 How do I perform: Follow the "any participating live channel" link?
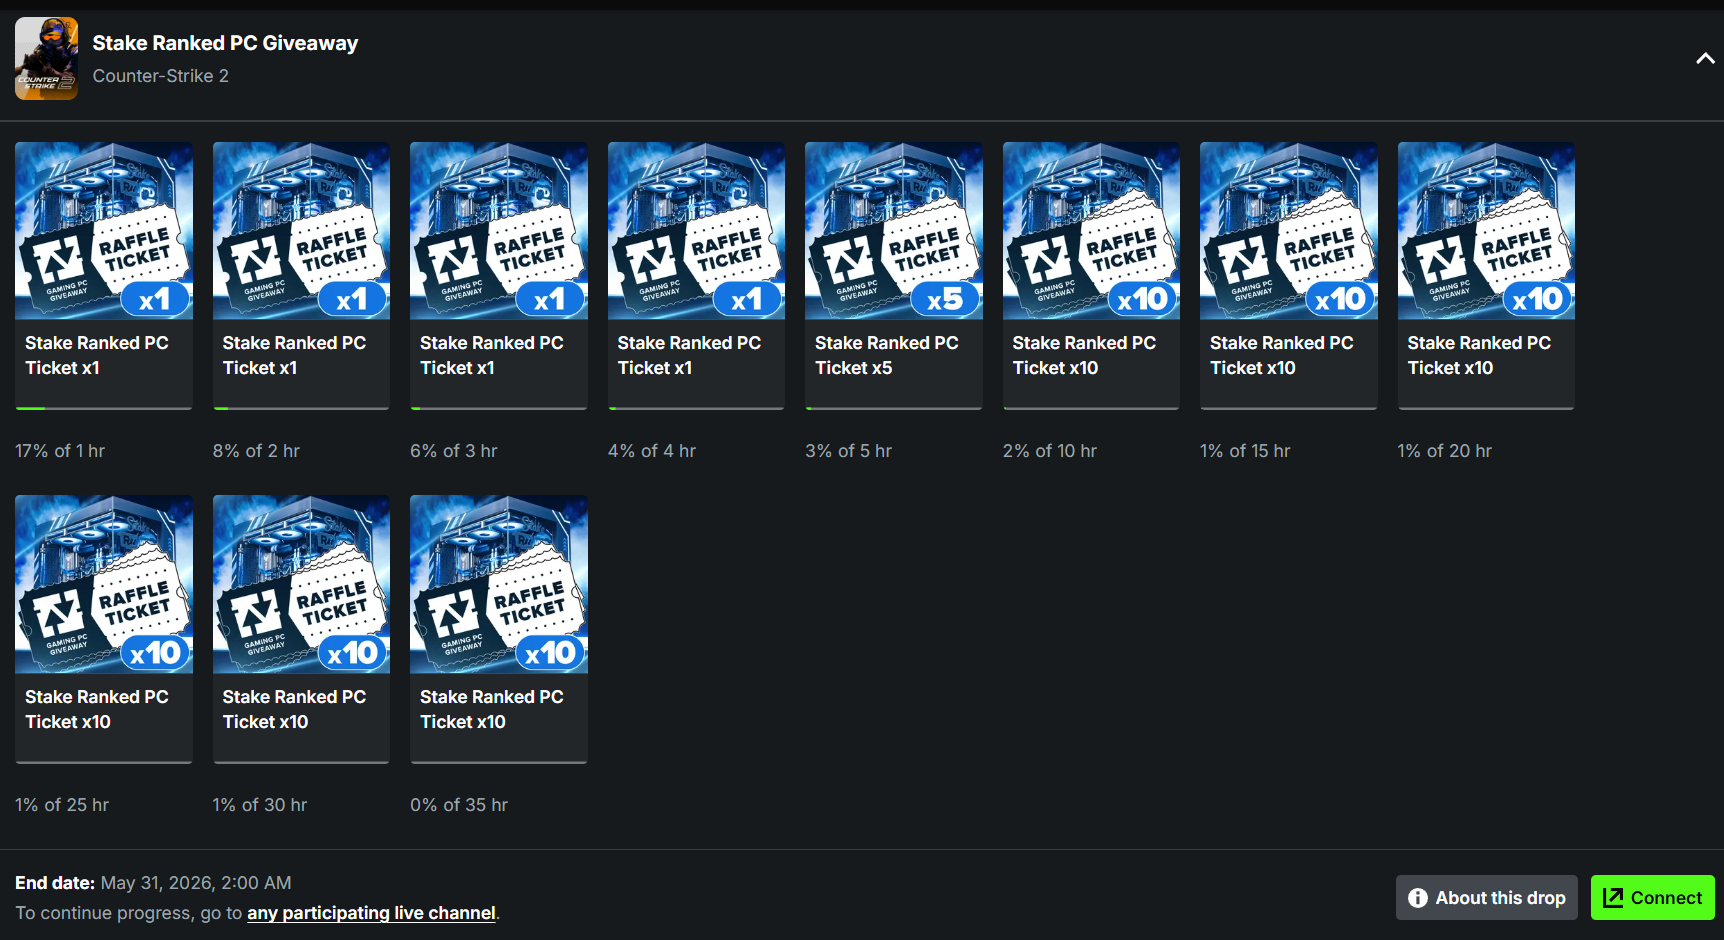[x=371, y=913]
